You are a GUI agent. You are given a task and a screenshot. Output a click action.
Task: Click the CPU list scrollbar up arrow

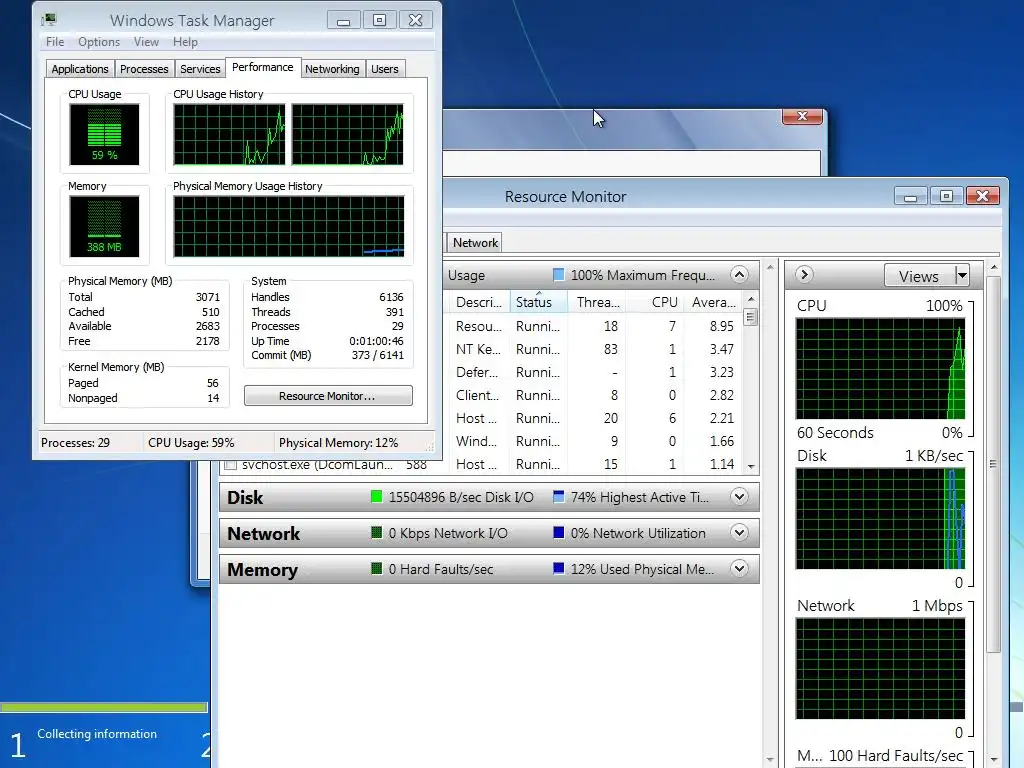coord(751,299)
